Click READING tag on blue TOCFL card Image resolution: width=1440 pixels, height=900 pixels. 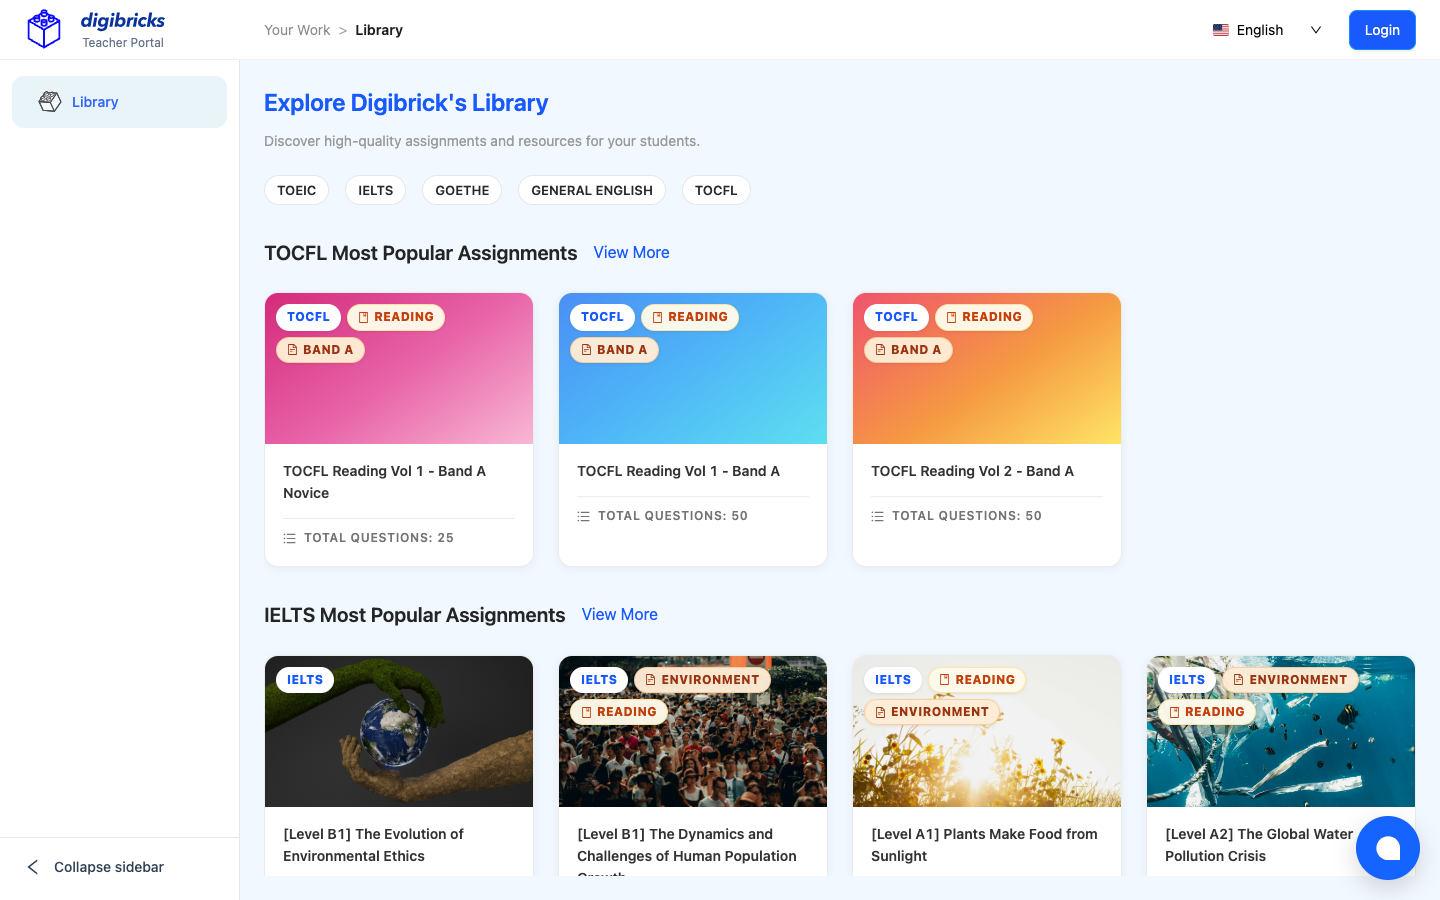pos(690,317)
